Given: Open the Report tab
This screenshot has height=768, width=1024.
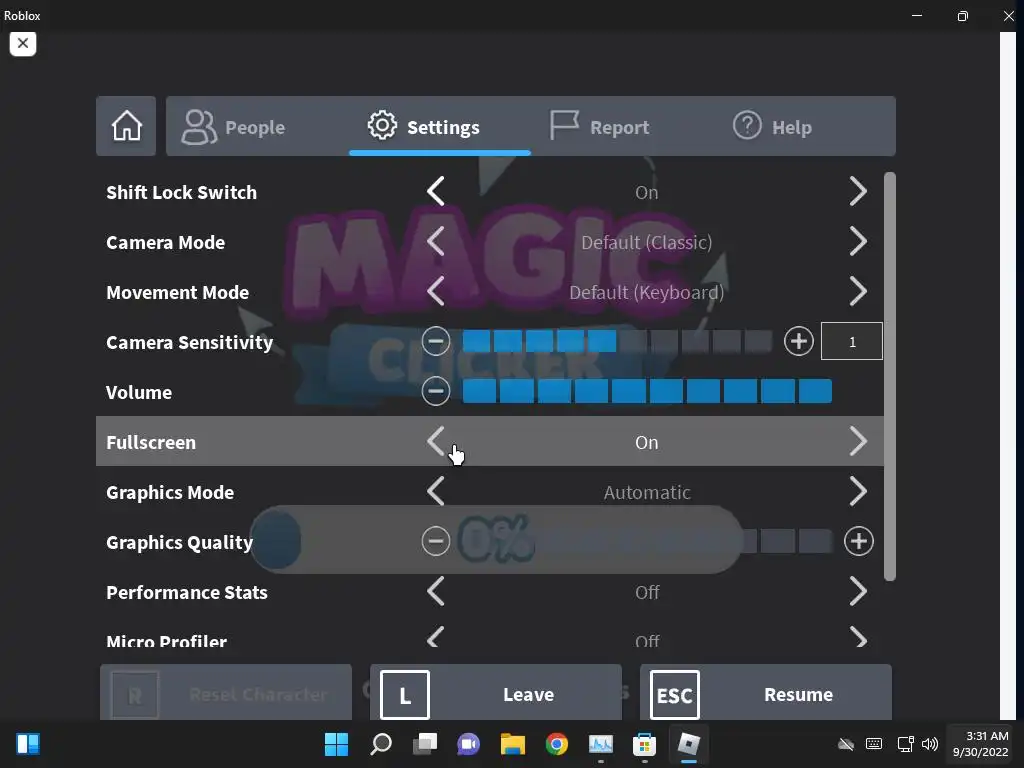Looking at the screenshot, I should 599,127.
